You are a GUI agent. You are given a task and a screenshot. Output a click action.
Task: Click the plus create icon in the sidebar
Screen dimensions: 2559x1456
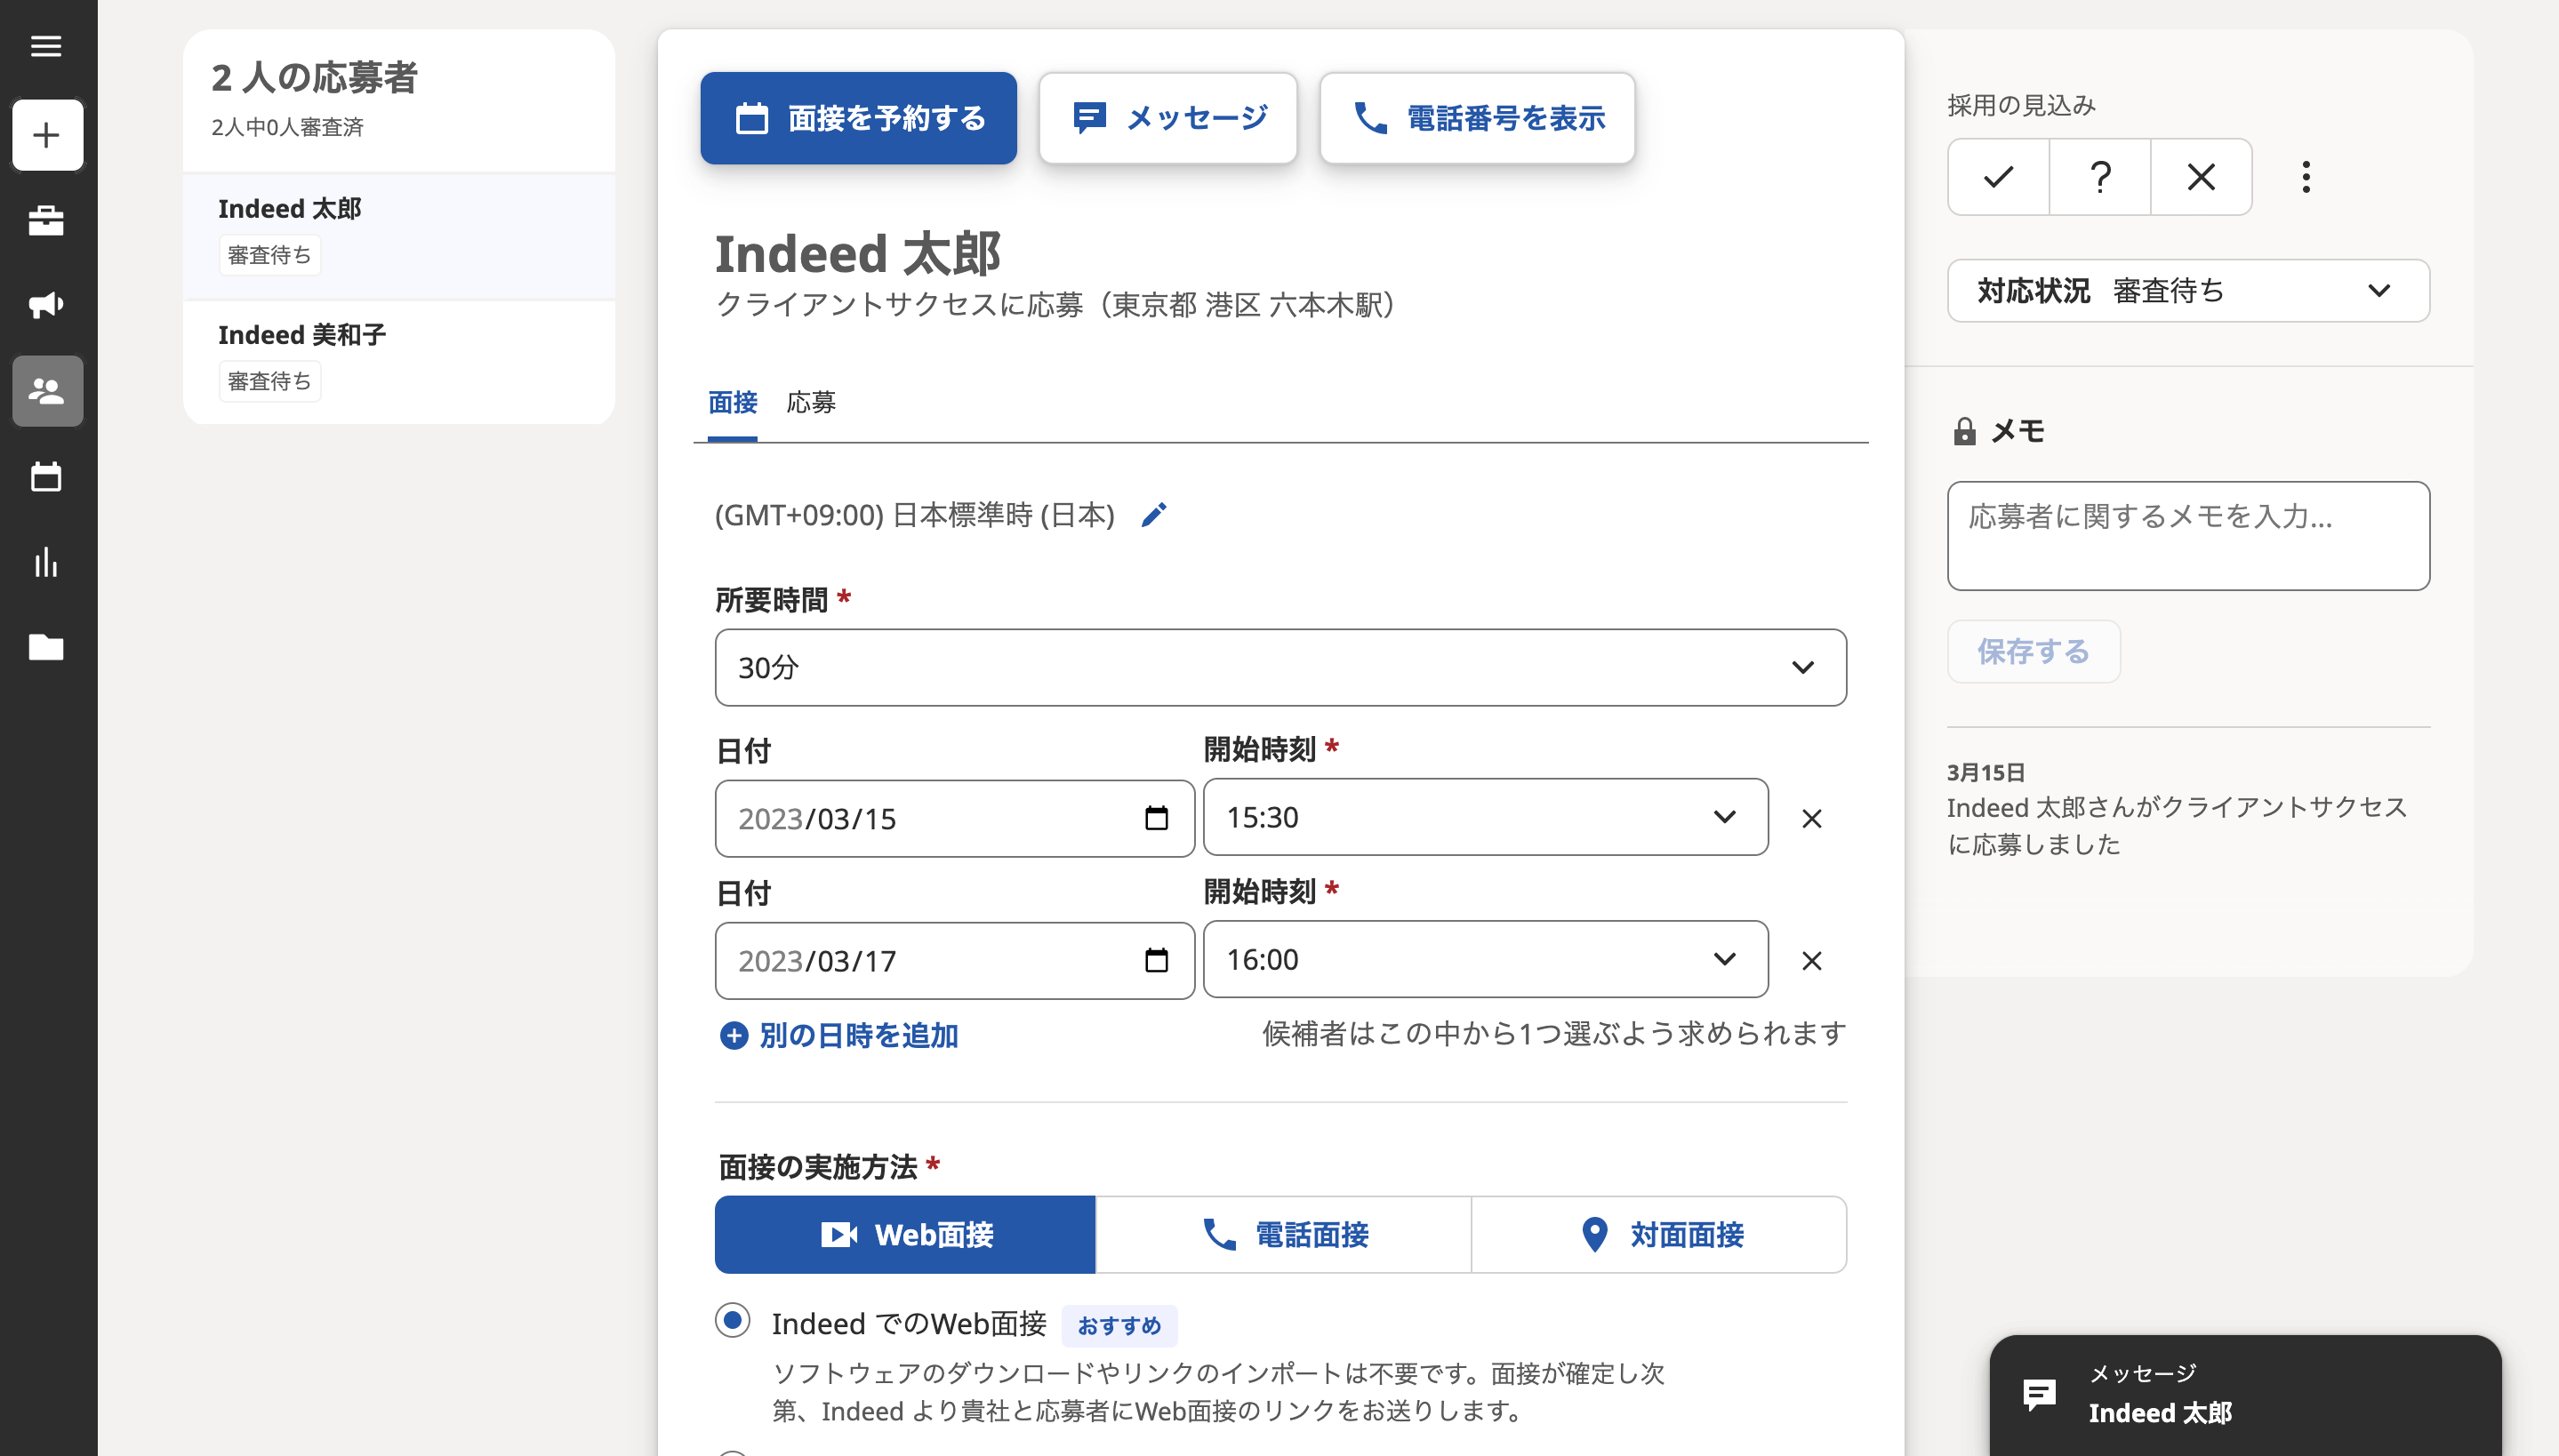(47, 135)
